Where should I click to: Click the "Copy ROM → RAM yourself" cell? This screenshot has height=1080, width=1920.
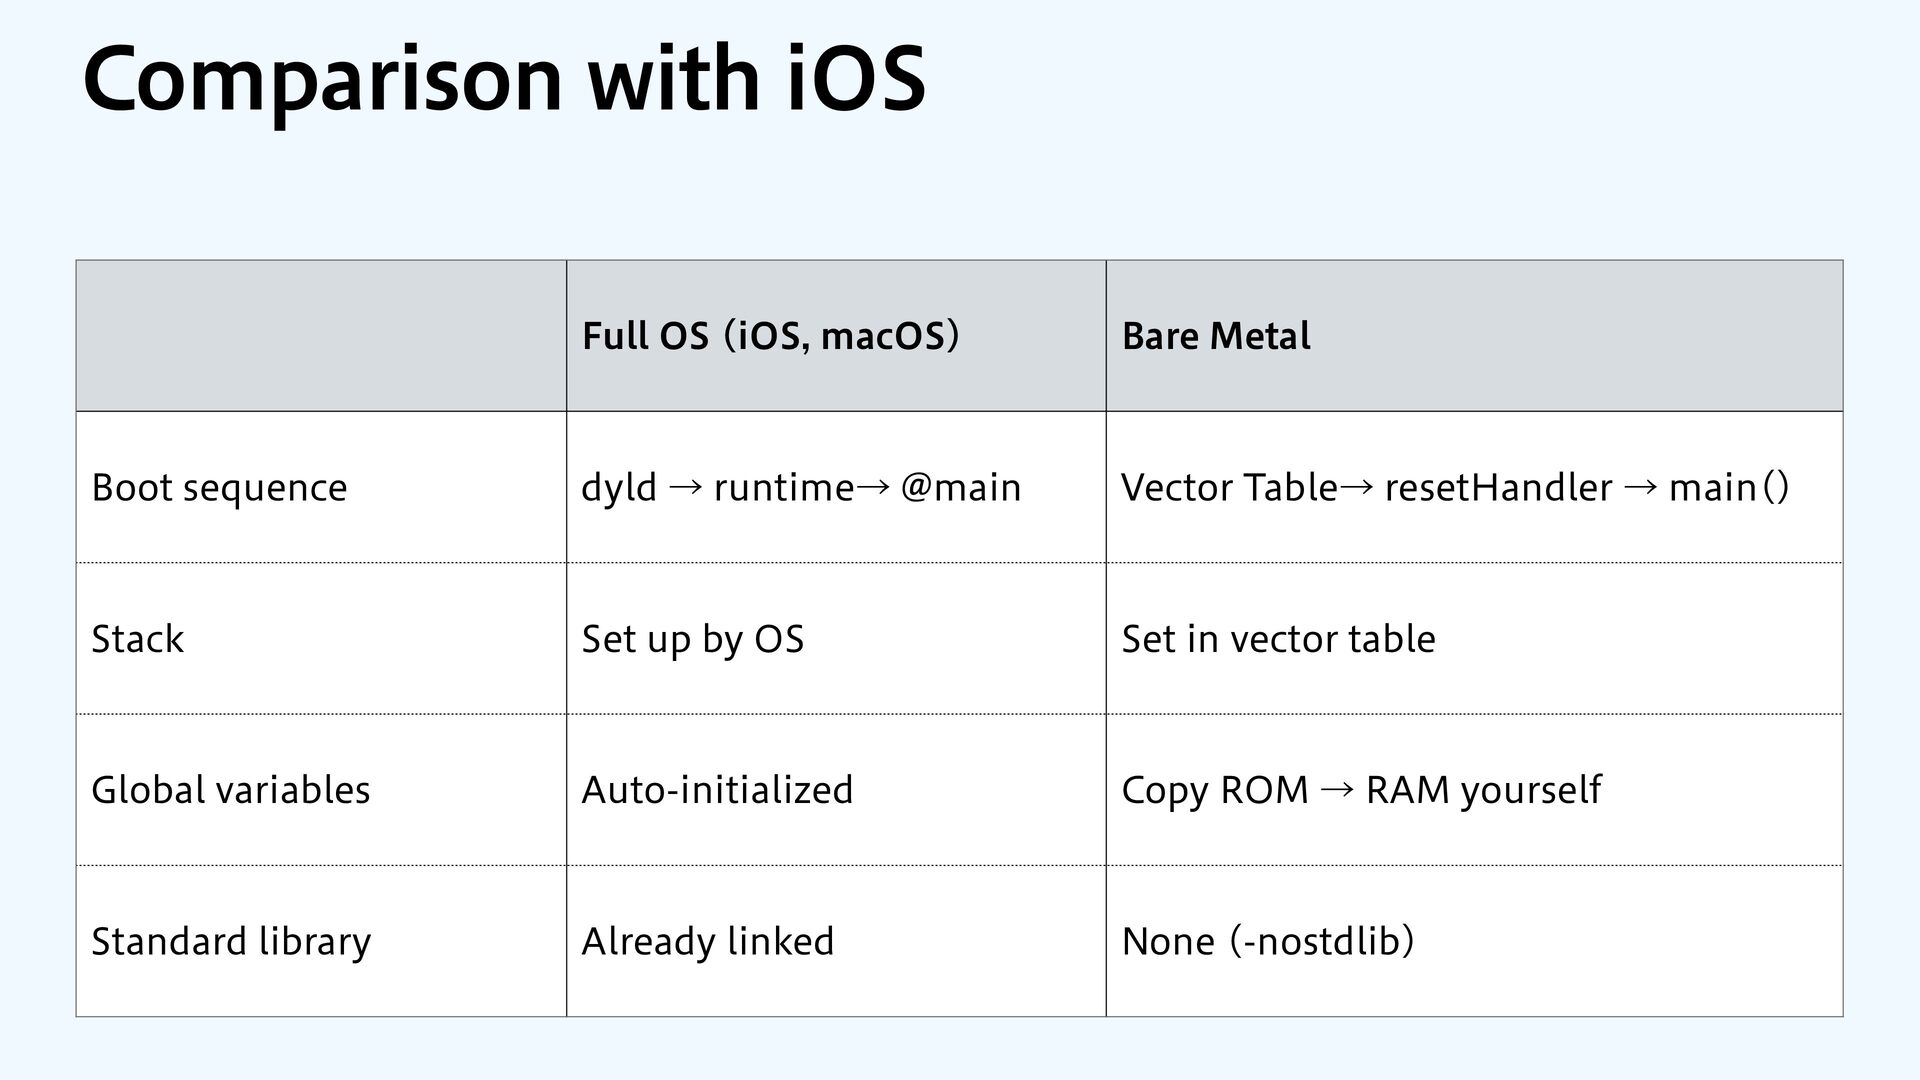pos(1360,790)
